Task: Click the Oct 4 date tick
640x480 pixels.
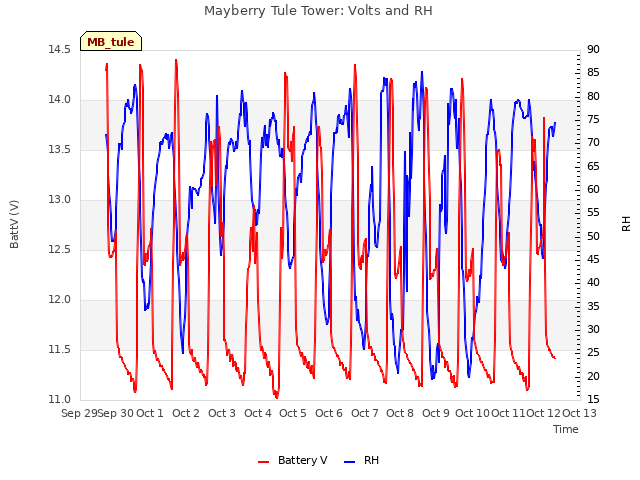Action: [258, 413]
